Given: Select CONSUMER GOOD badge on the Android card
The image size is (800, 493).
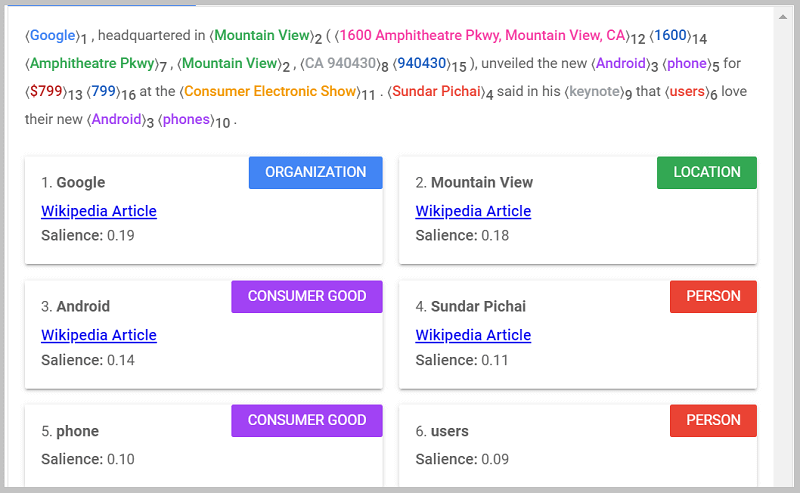Looking at the screenshot, I should (307, 296).
